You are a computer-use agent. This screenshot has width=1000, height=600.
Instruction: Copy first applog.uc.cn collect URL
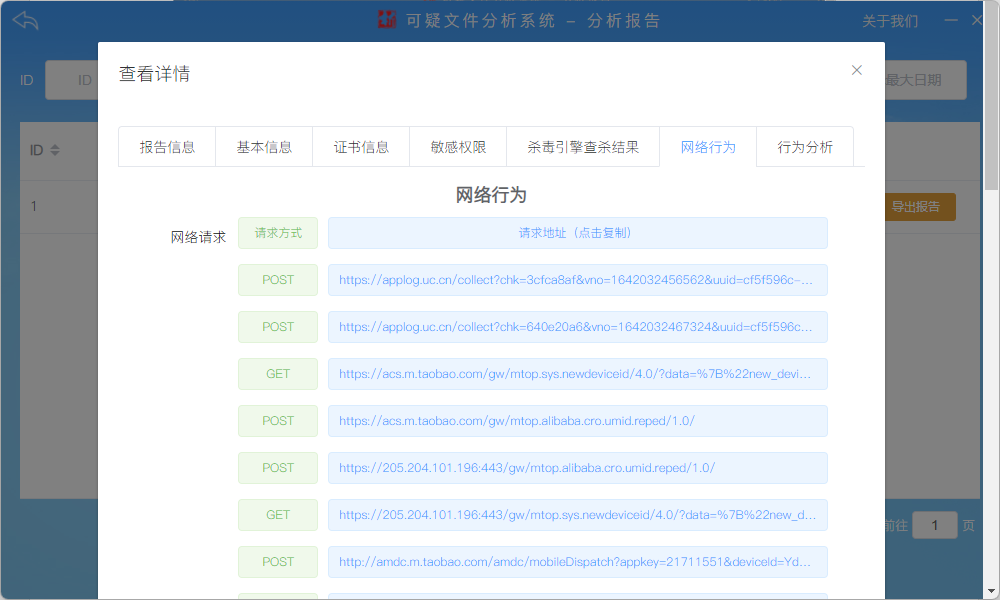click(x=577, y=280)
